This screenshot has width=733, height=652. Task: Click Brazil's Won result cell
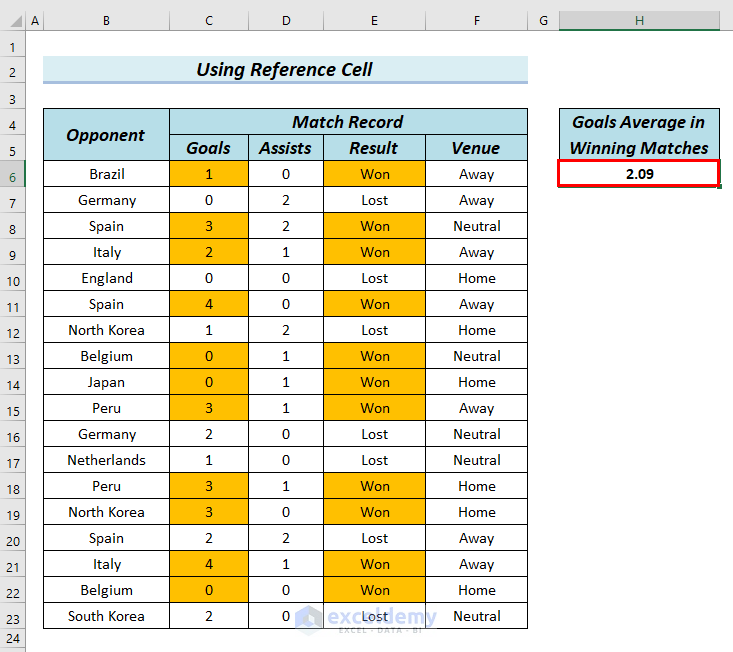(x=374, y=174)
